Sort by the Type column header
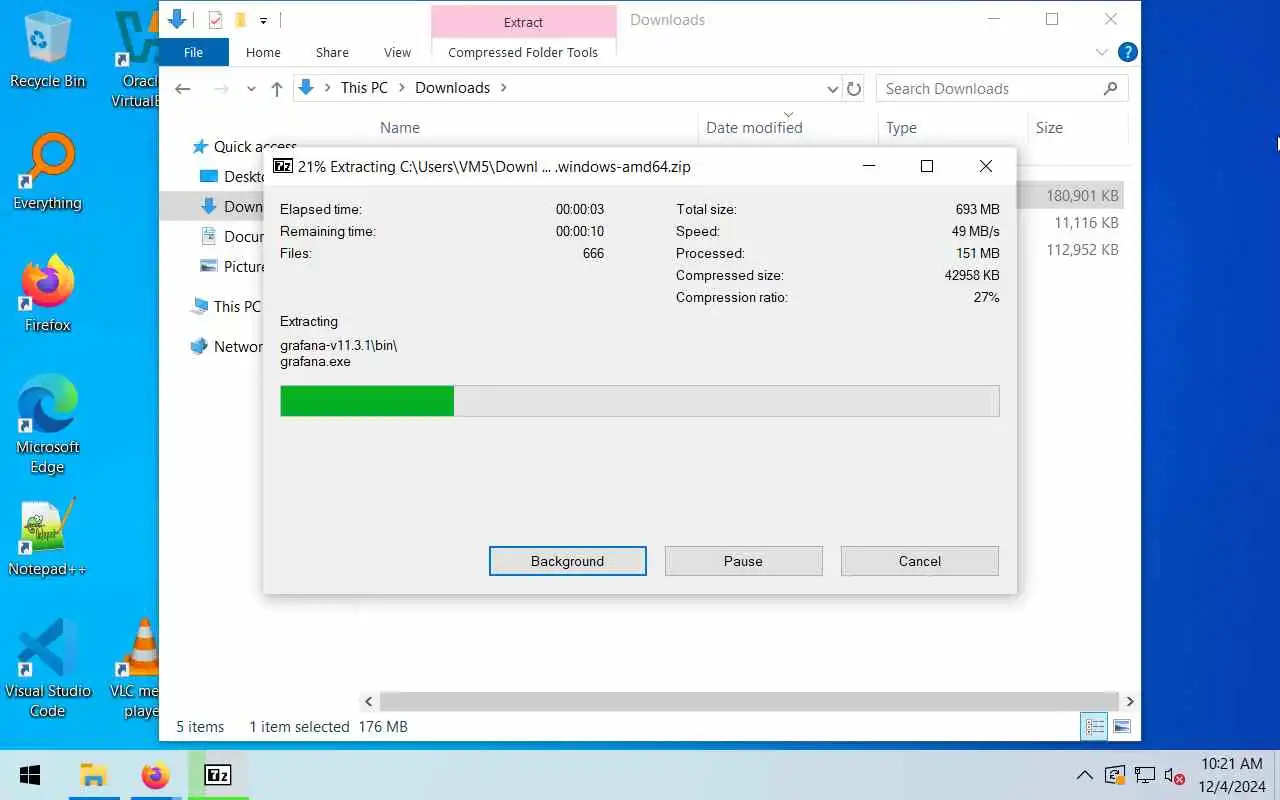The image size is (1280, 800). tap(901, 127)
